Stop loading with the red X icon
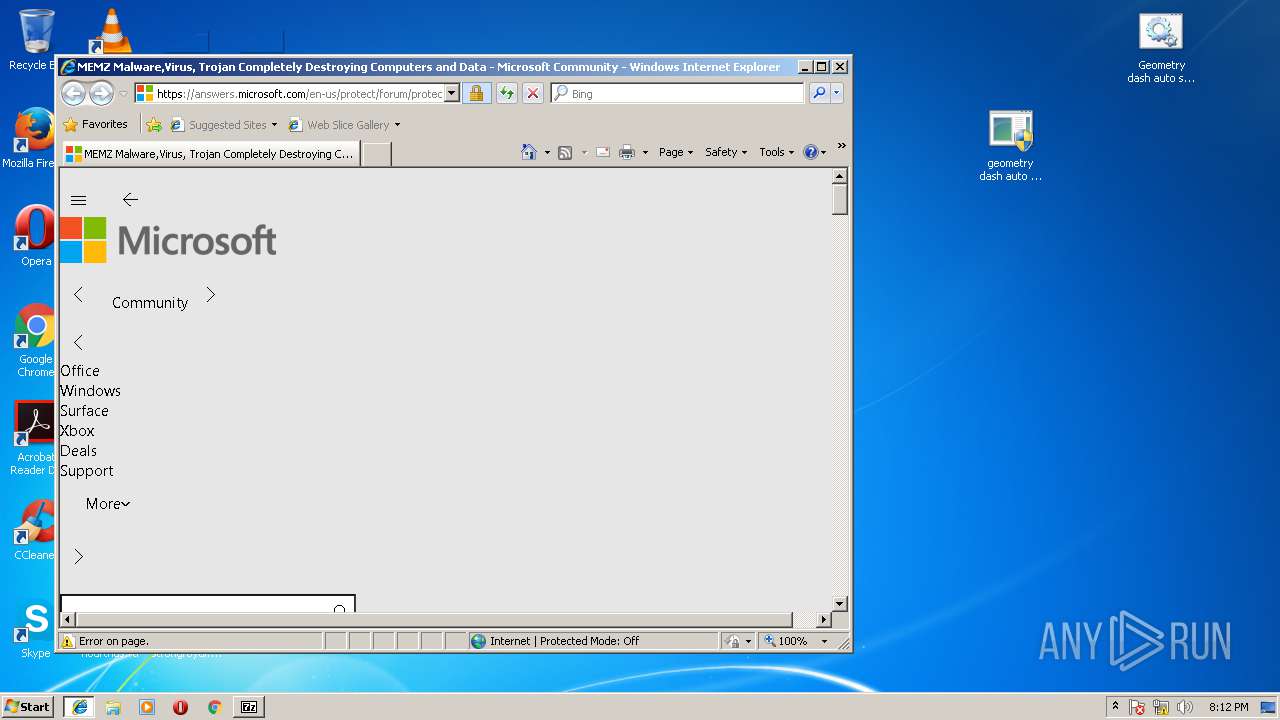Image resolution: width=1280 pixels, height=720 pixels. point(533,93)
